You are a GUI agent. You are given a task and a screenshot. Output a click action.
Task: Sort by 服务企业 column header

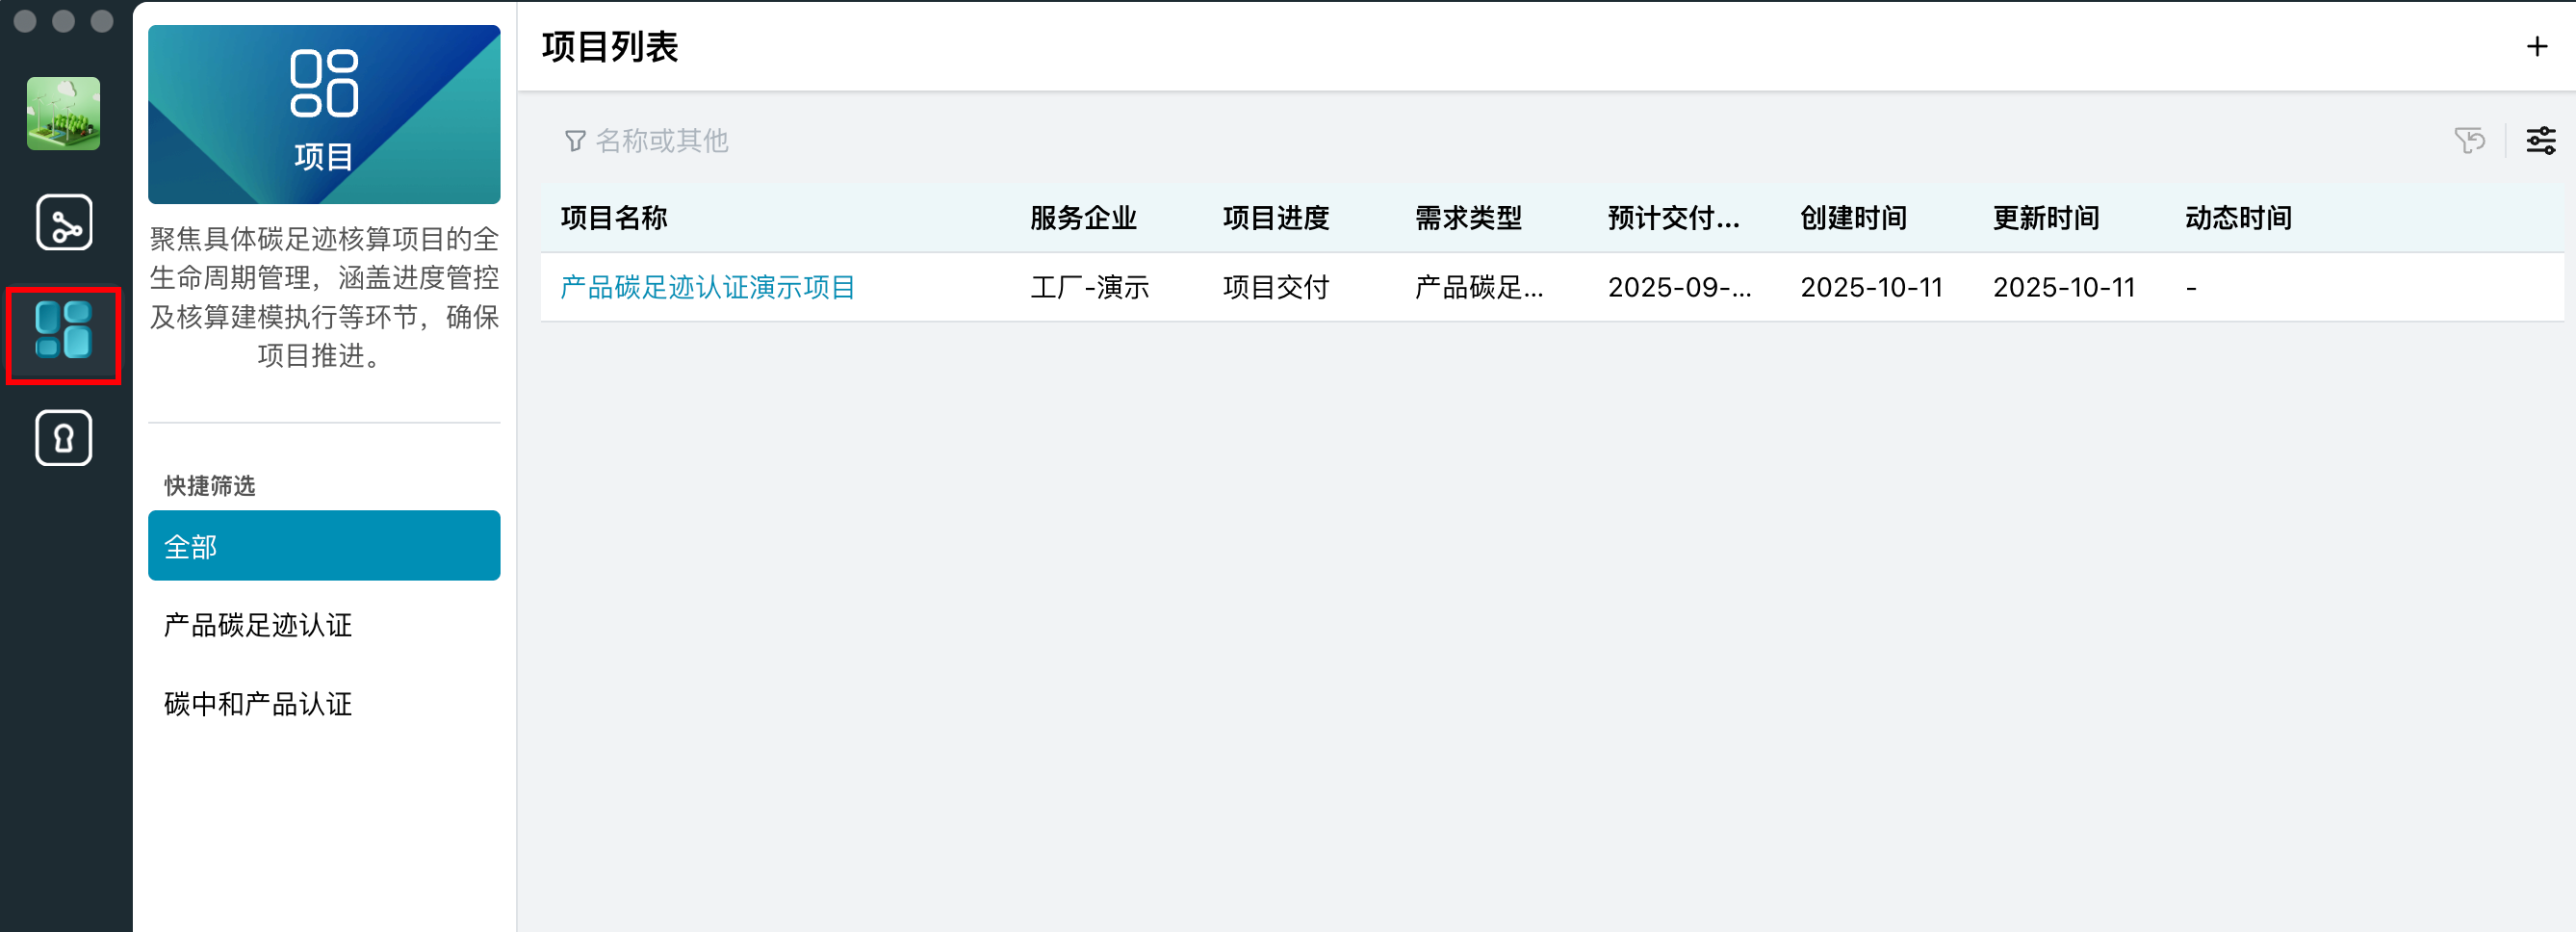[x=1083, y=218]
